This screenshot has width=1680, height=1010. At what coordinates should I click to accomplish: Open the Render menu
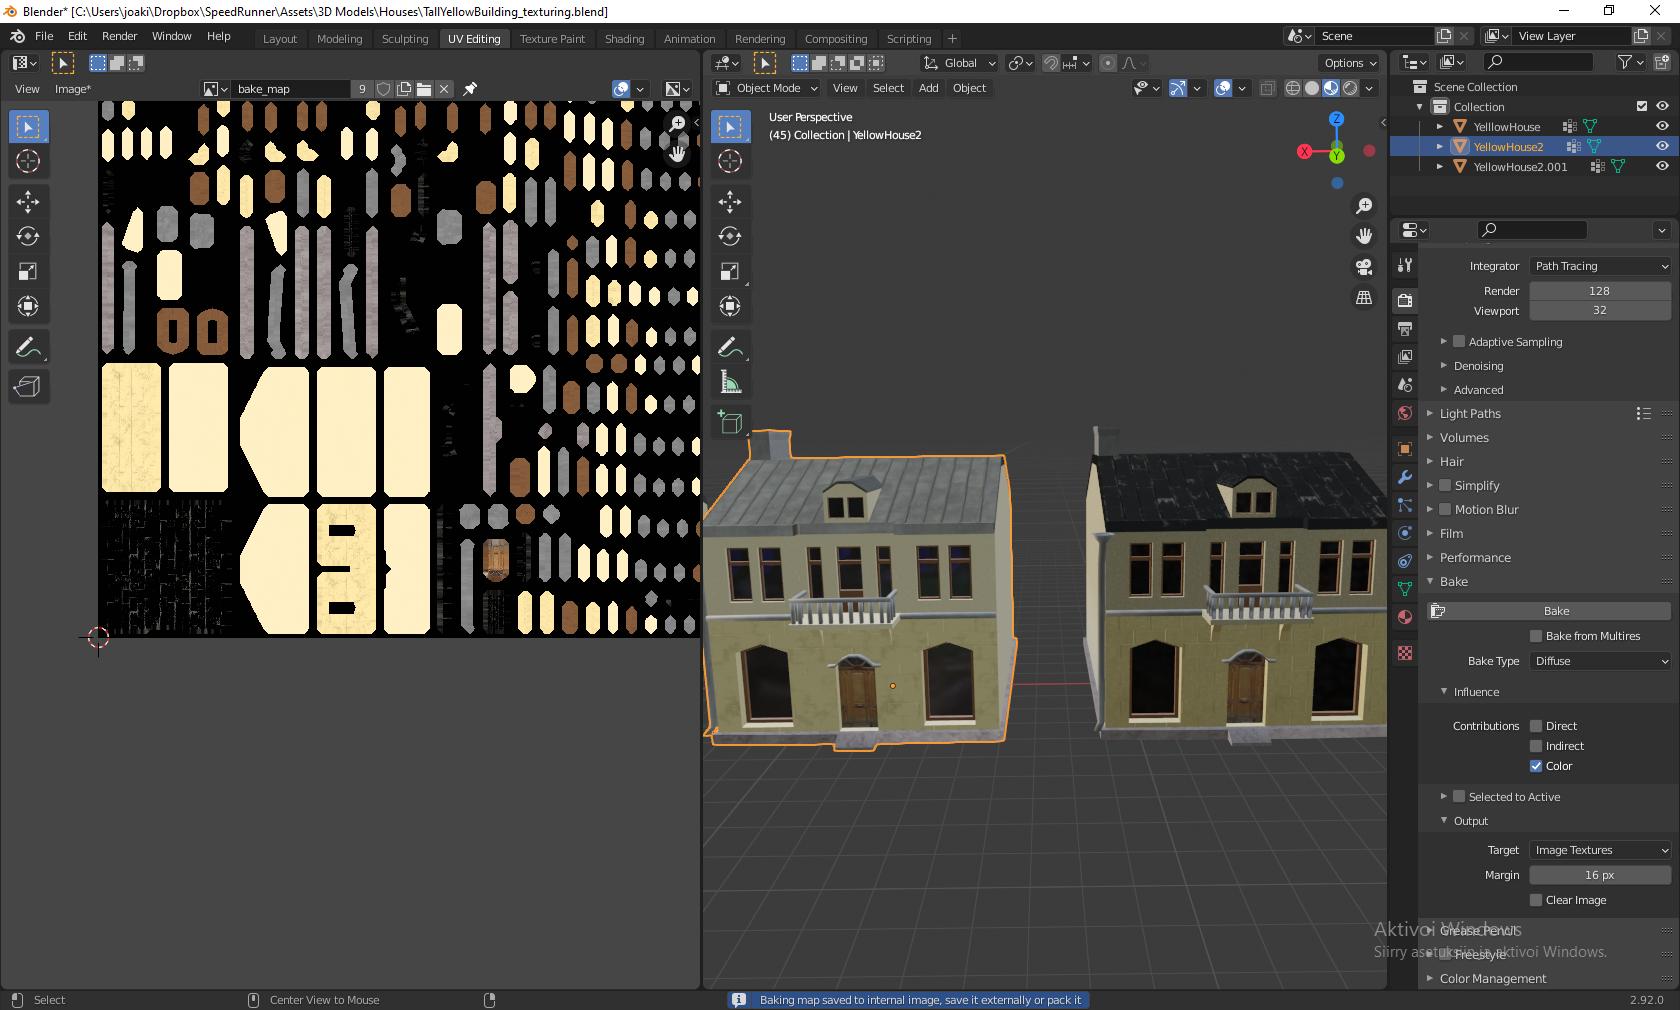coord(119,36)
